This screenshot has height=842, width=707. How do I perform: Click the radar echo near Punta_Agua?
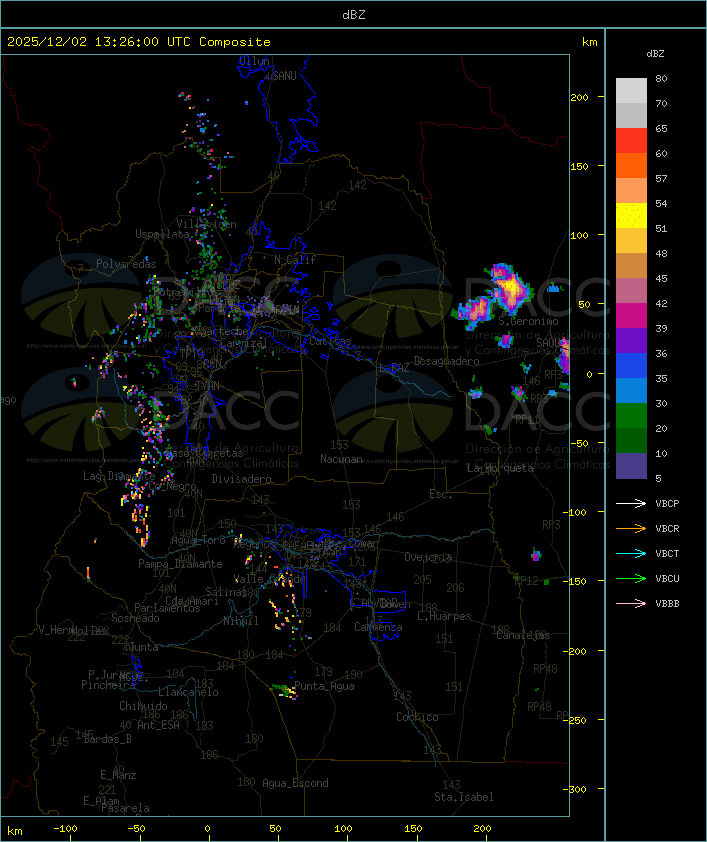pyautogui.click(x=285, y=691)
